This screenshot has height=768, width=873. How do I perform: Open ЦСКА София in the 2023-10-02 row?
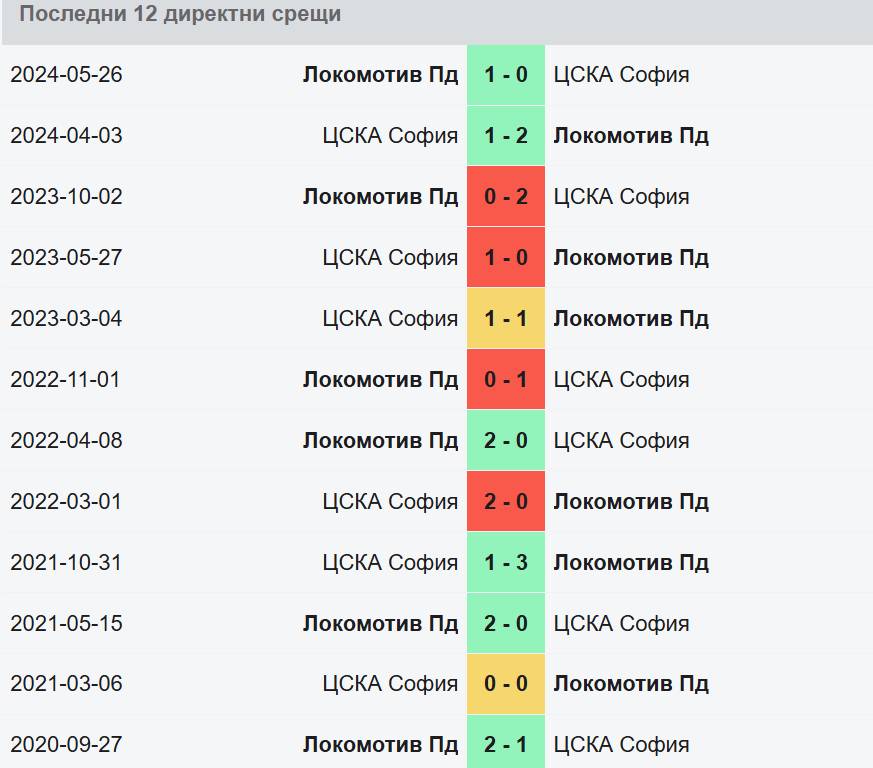coord(621,197)
